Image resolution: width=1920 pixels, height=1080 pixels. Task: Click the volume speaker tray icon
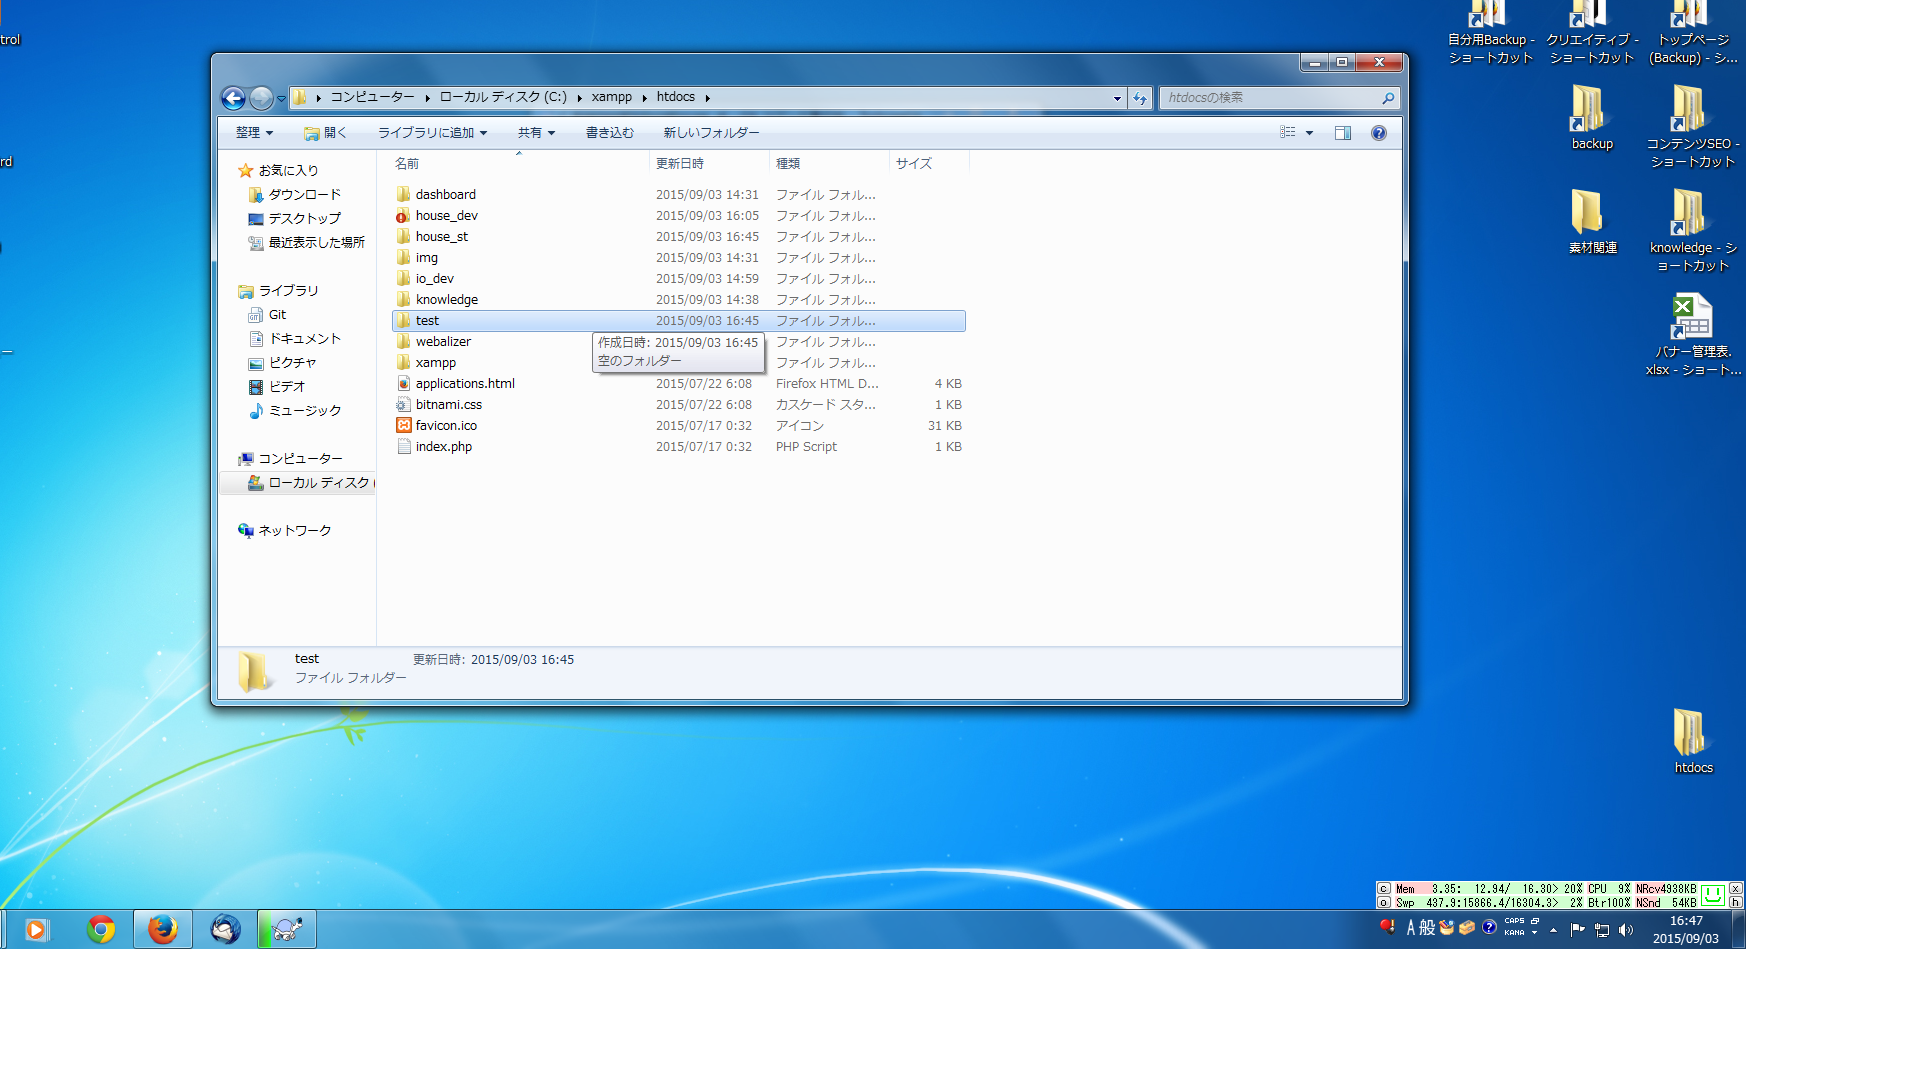tap(1626, 930)
